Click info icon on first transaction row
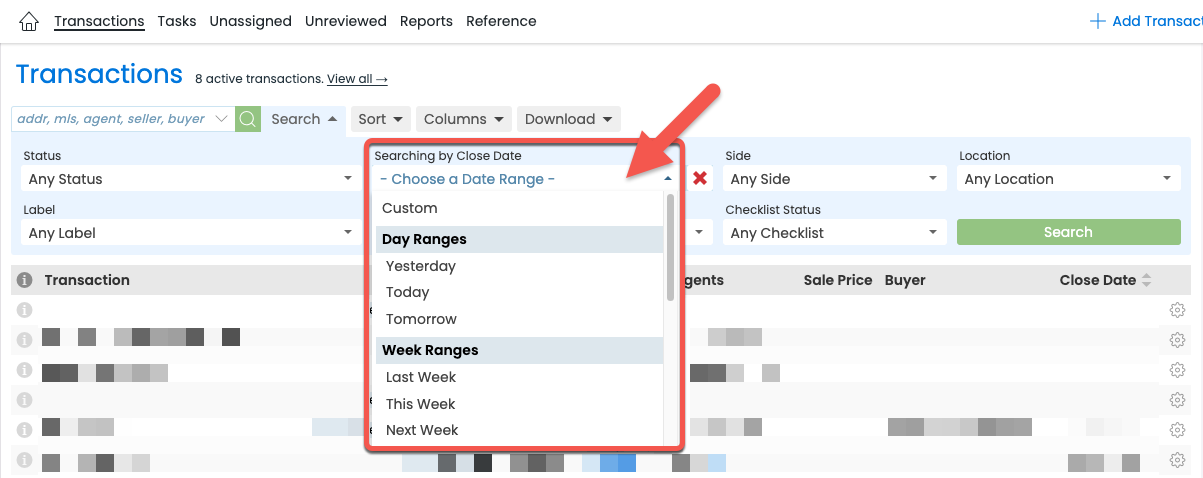The image size is (1203, 478). pos(25,310)
